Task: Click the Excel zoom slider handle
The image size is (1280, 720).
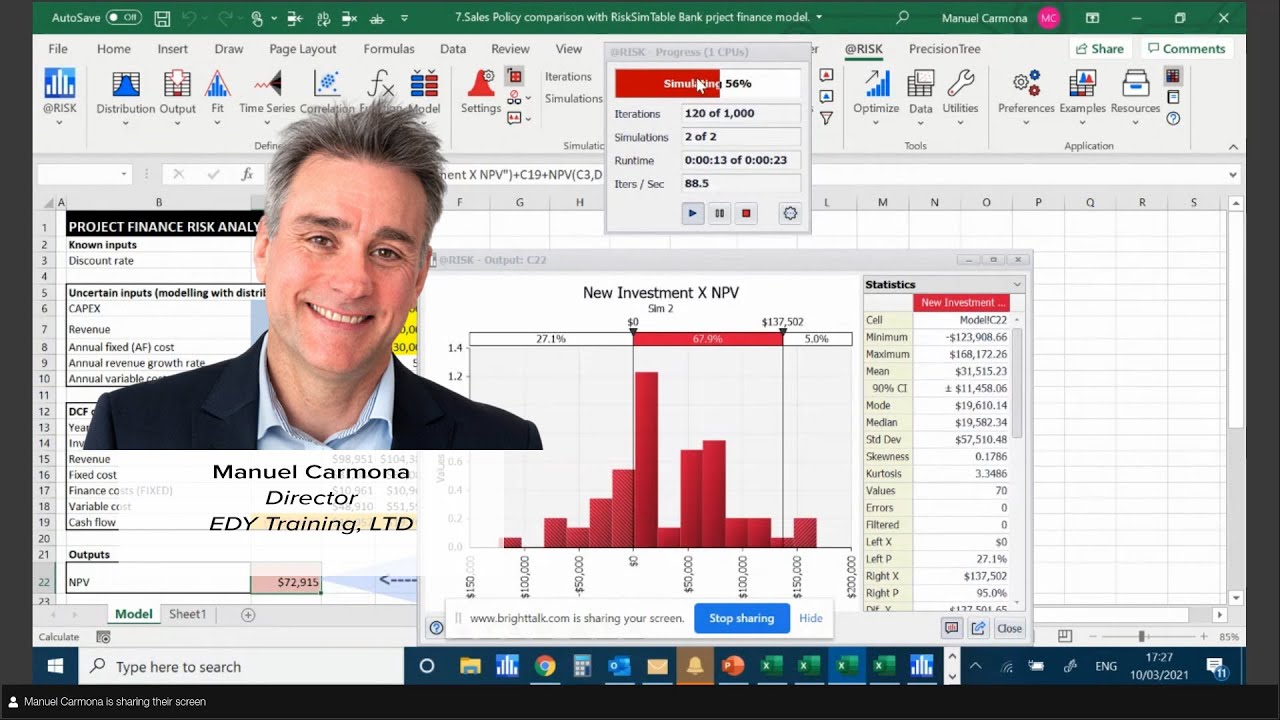Action: (x=1141, y=637)
